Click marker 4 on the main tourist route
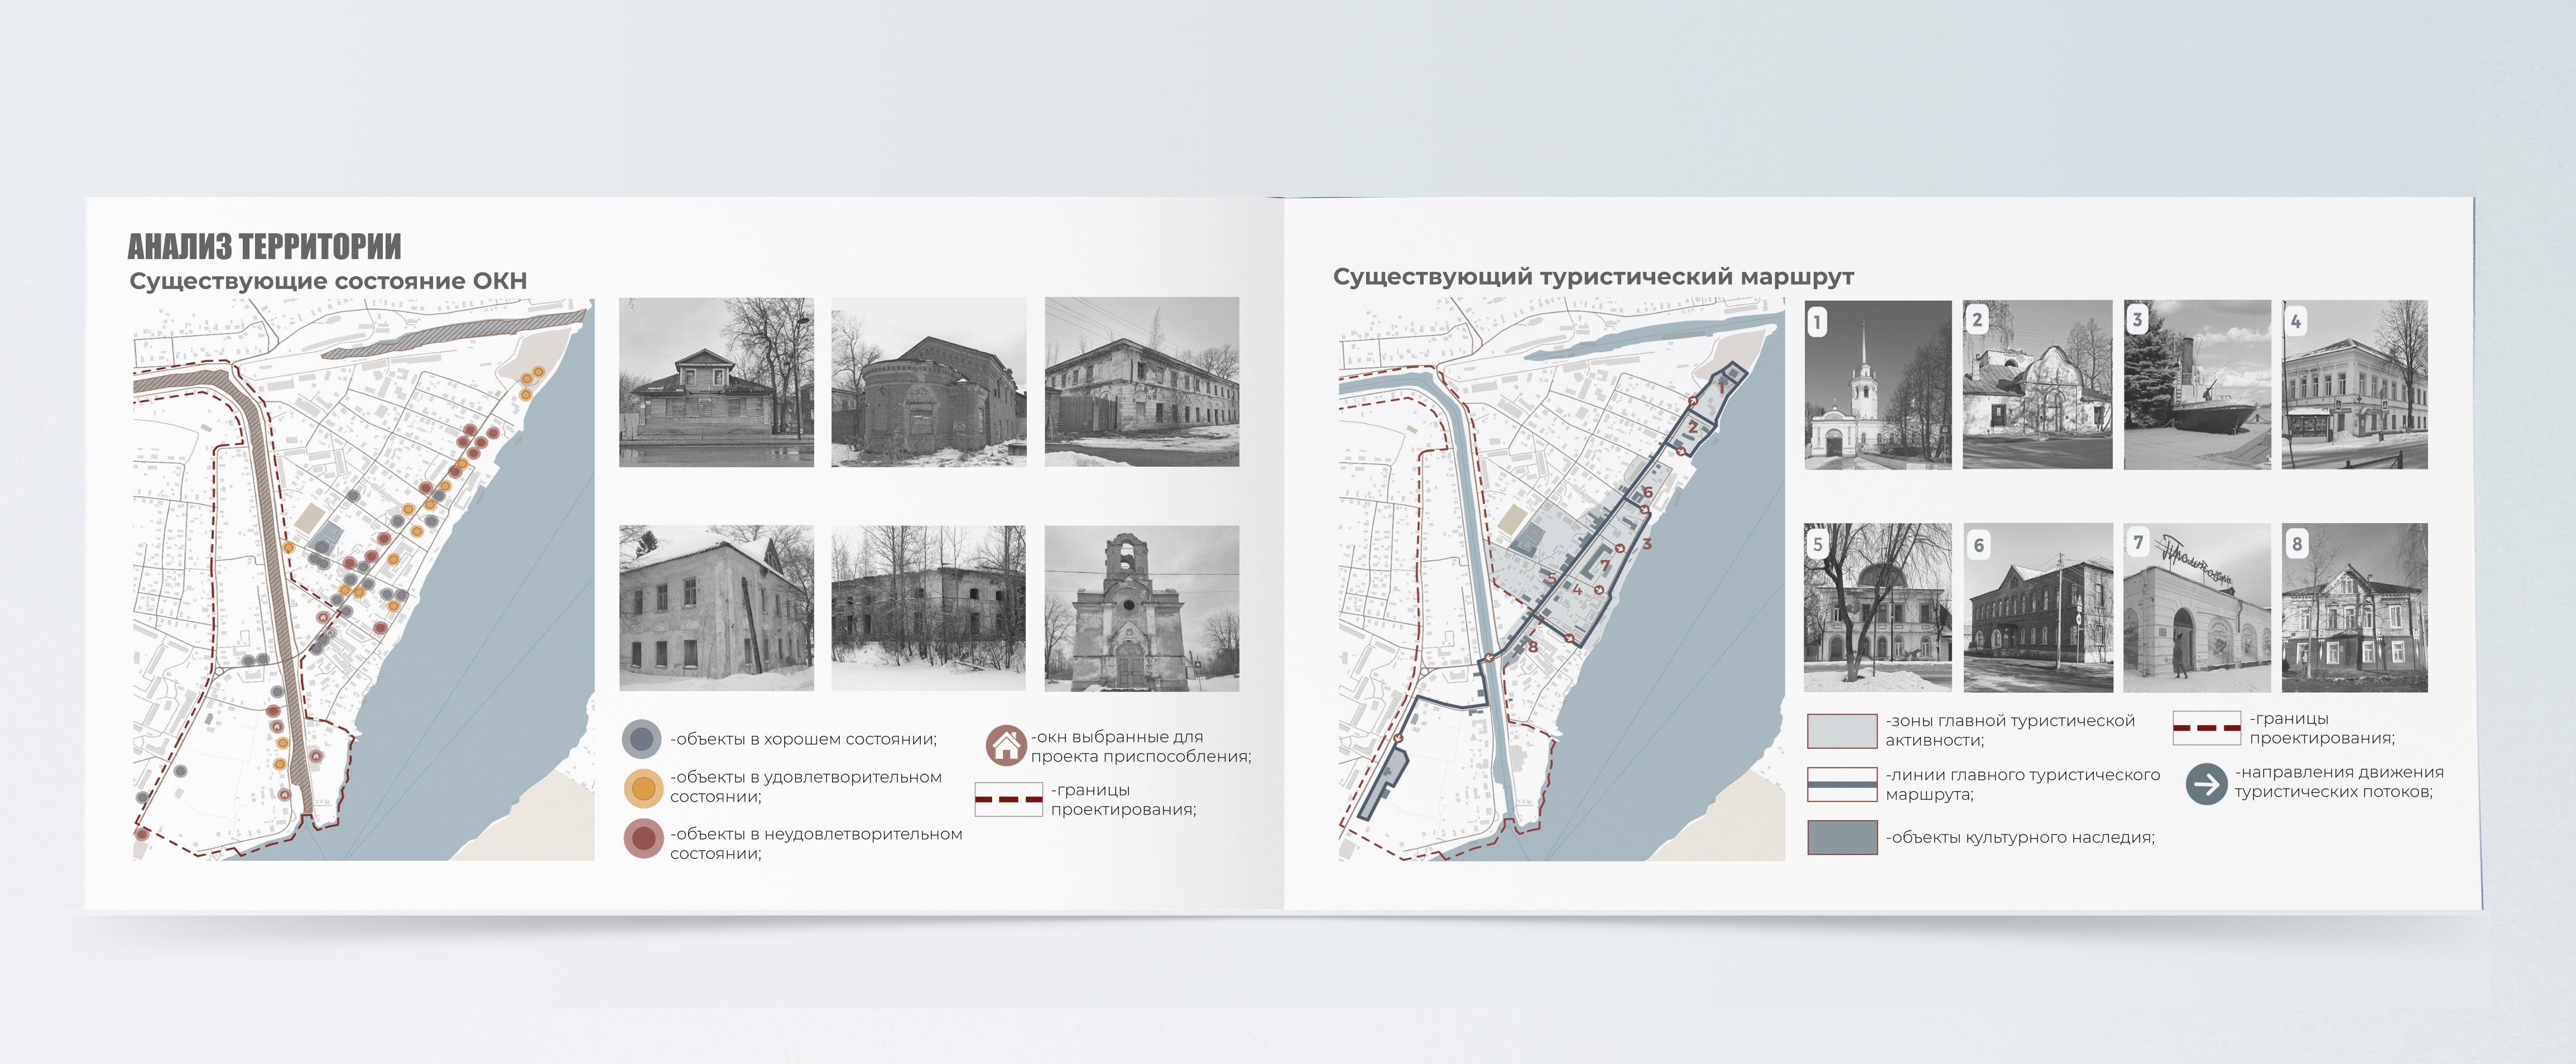The width and height of the screenshot is (2576, 1064). click(1578, 590)
